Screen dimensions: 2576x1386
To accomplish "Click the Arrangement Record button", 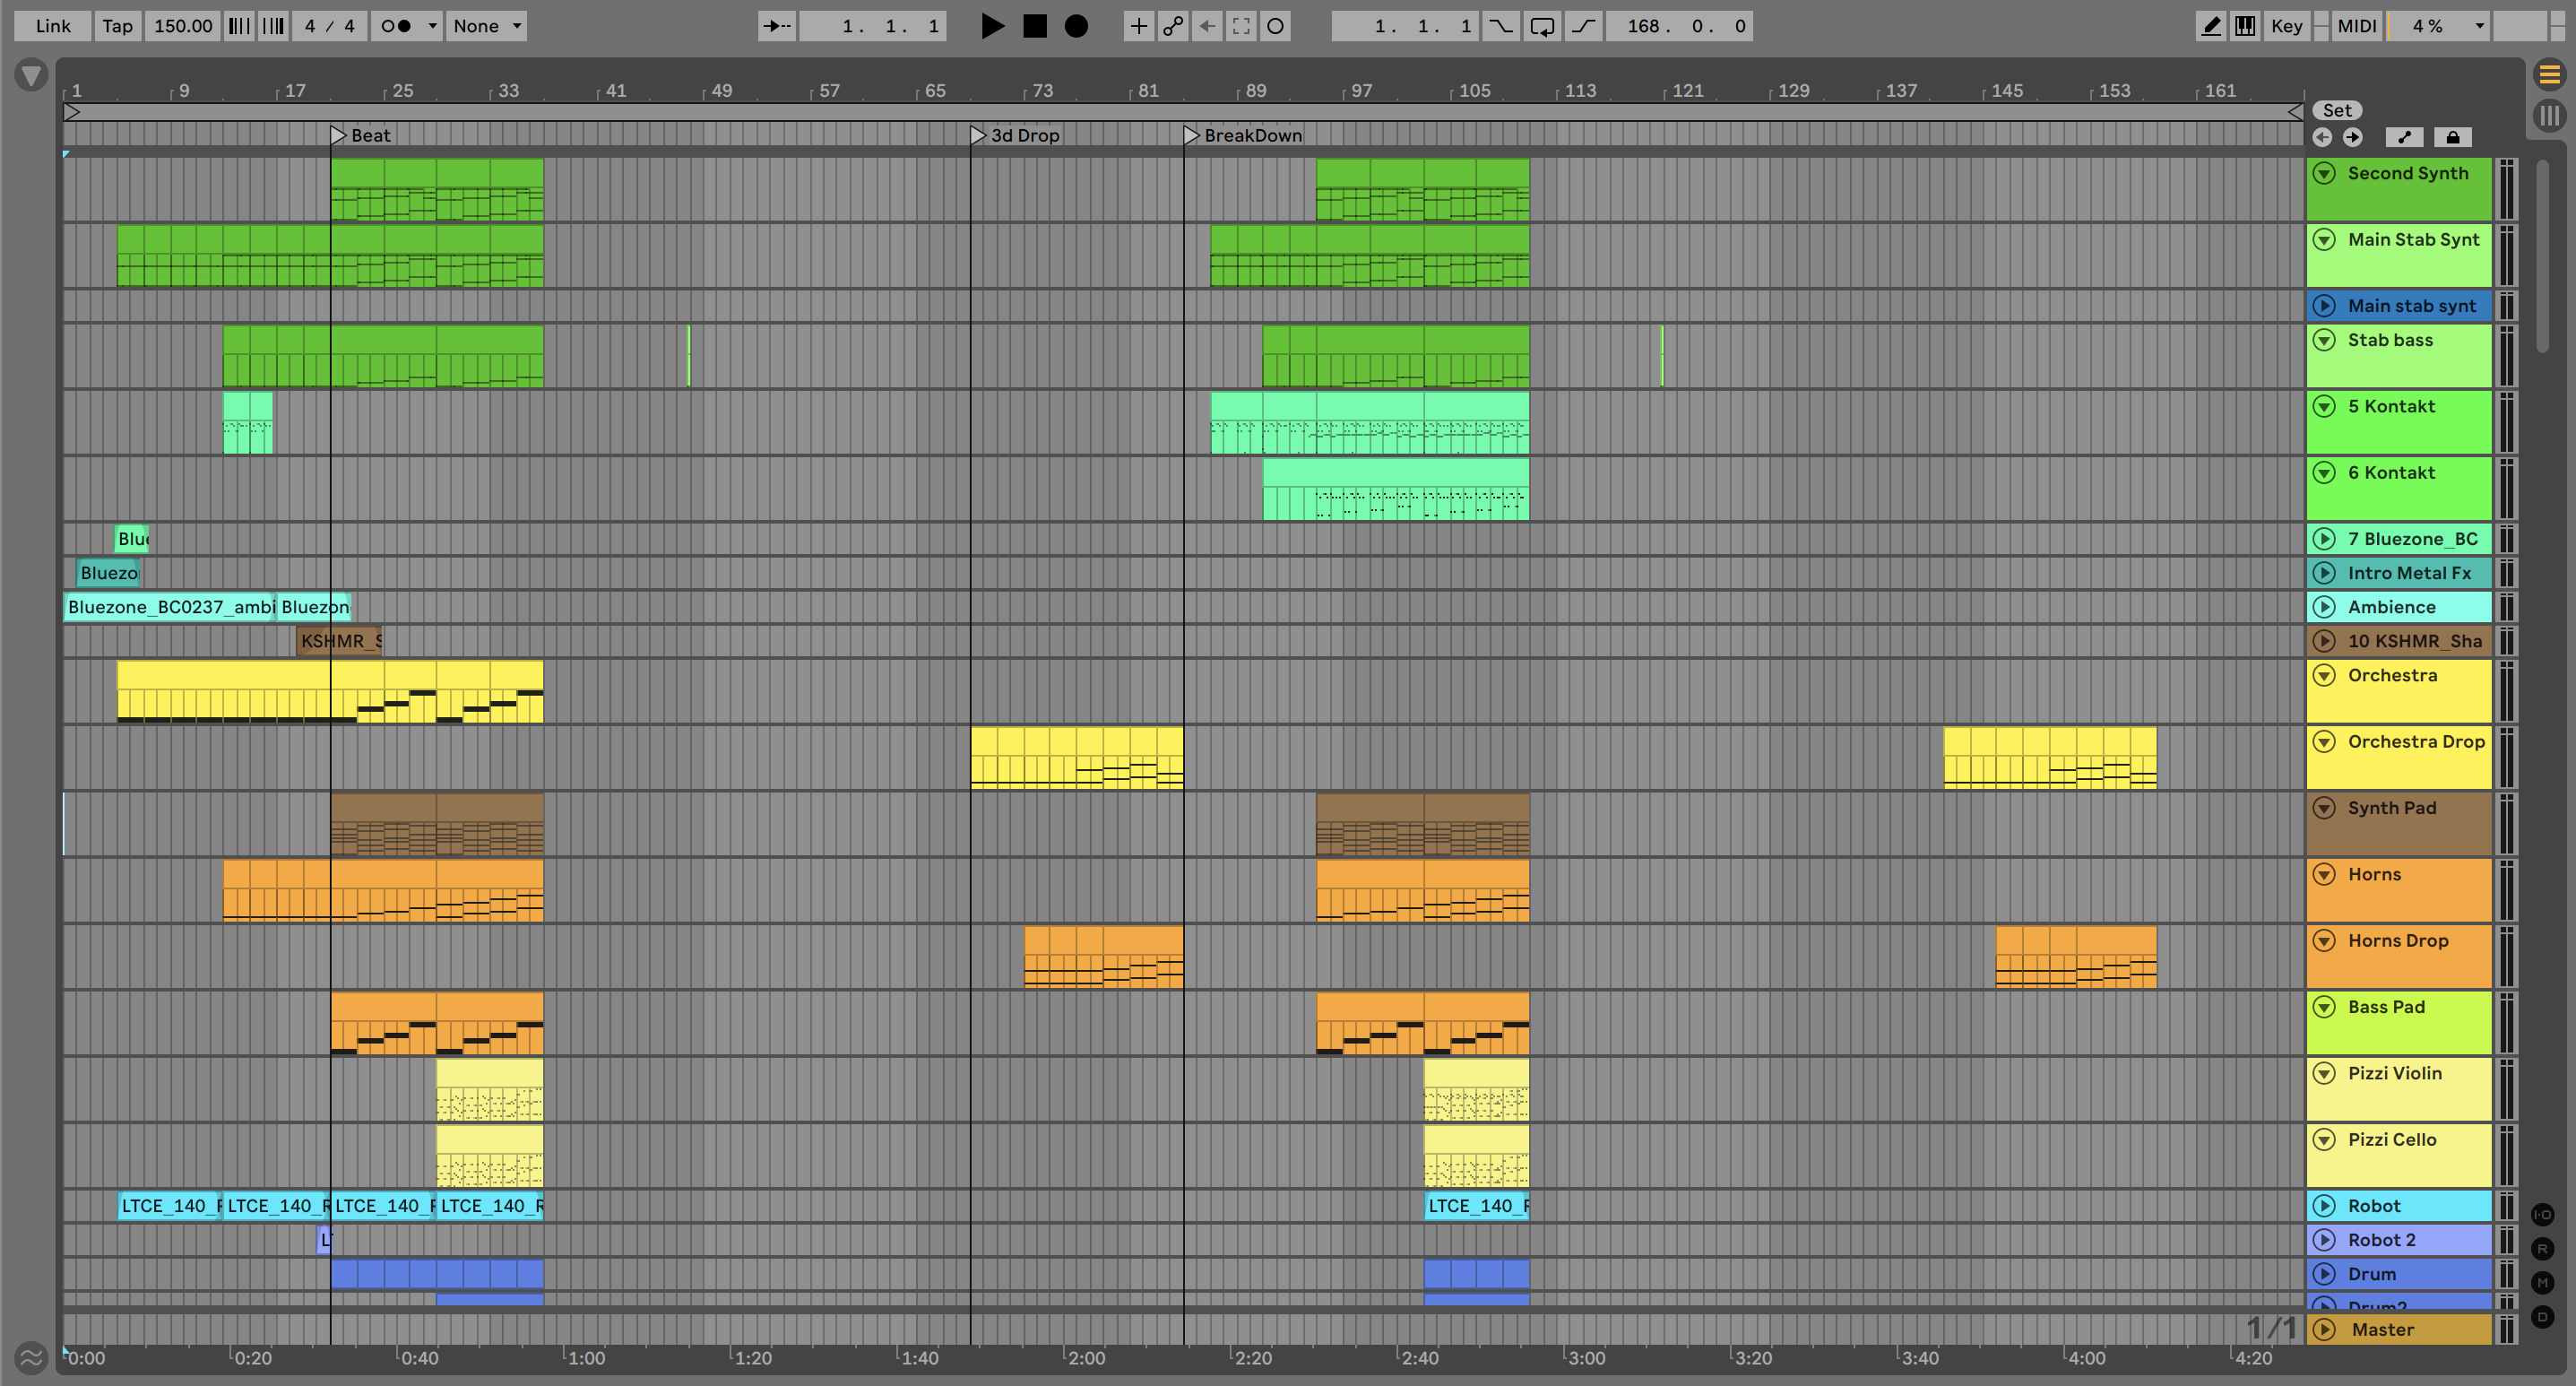I will coord(1076,26).
